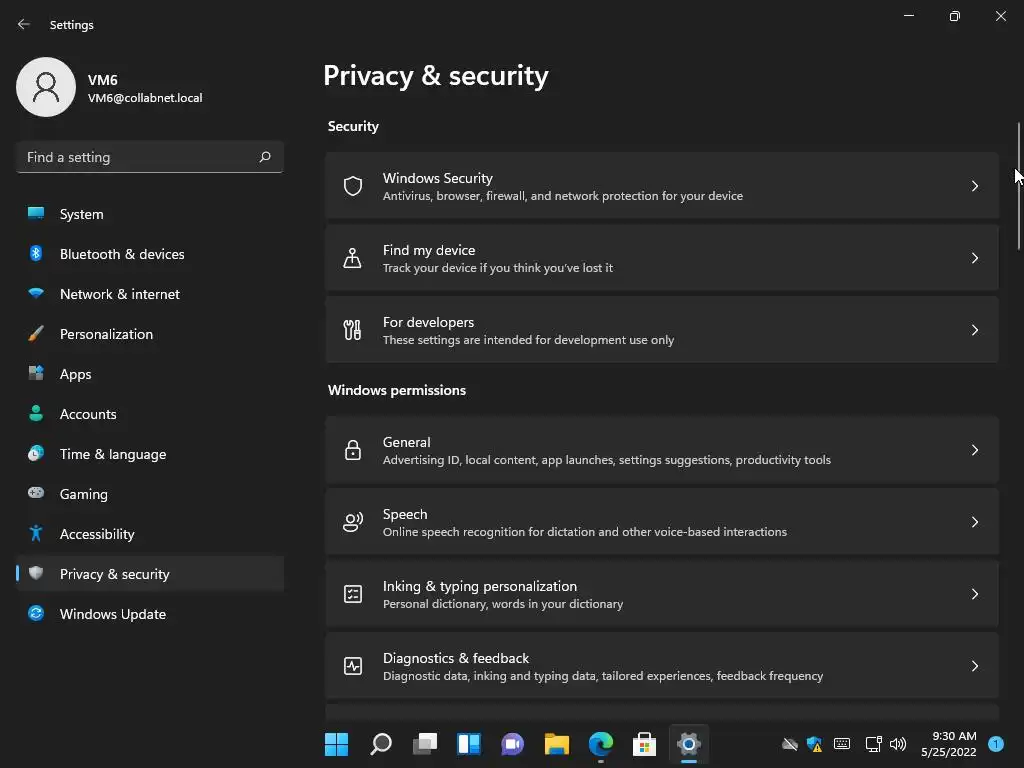Open Task View from the taskbar
Screen dimensions: 1024x768
tap(425, 744)
